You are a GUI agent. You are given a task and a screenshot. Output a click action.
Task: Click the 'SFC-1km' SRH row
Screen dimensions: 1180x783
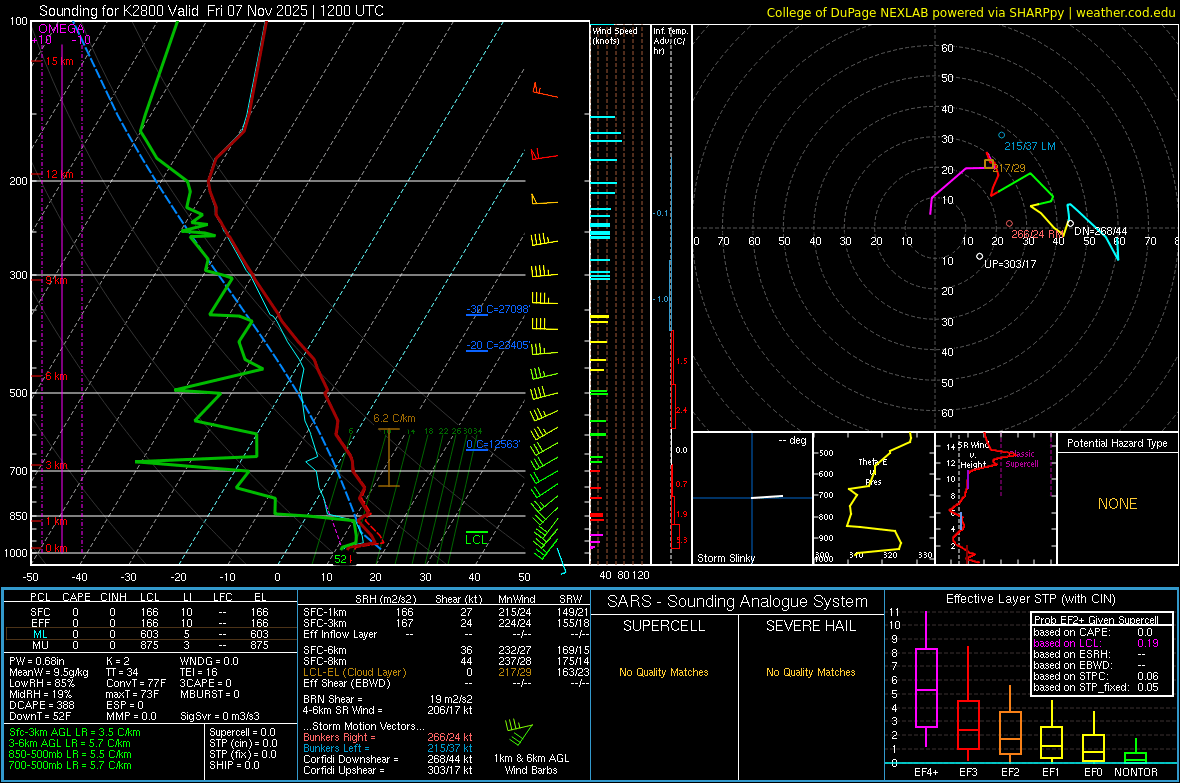[x=446, y=612]
